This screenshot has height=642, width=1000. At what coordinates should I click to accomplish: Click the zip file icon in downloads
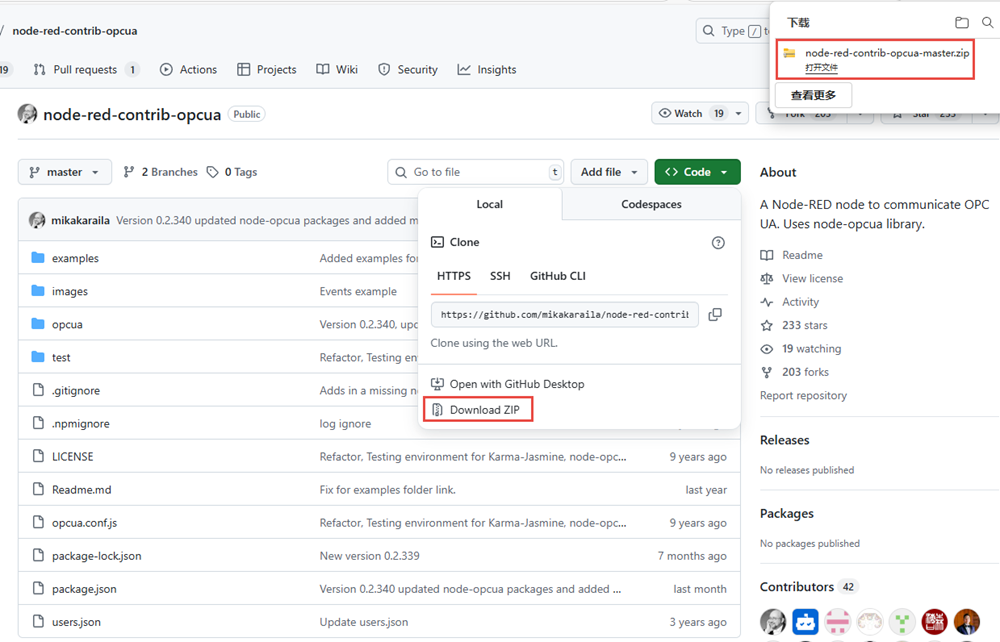(x=790, y=54)
